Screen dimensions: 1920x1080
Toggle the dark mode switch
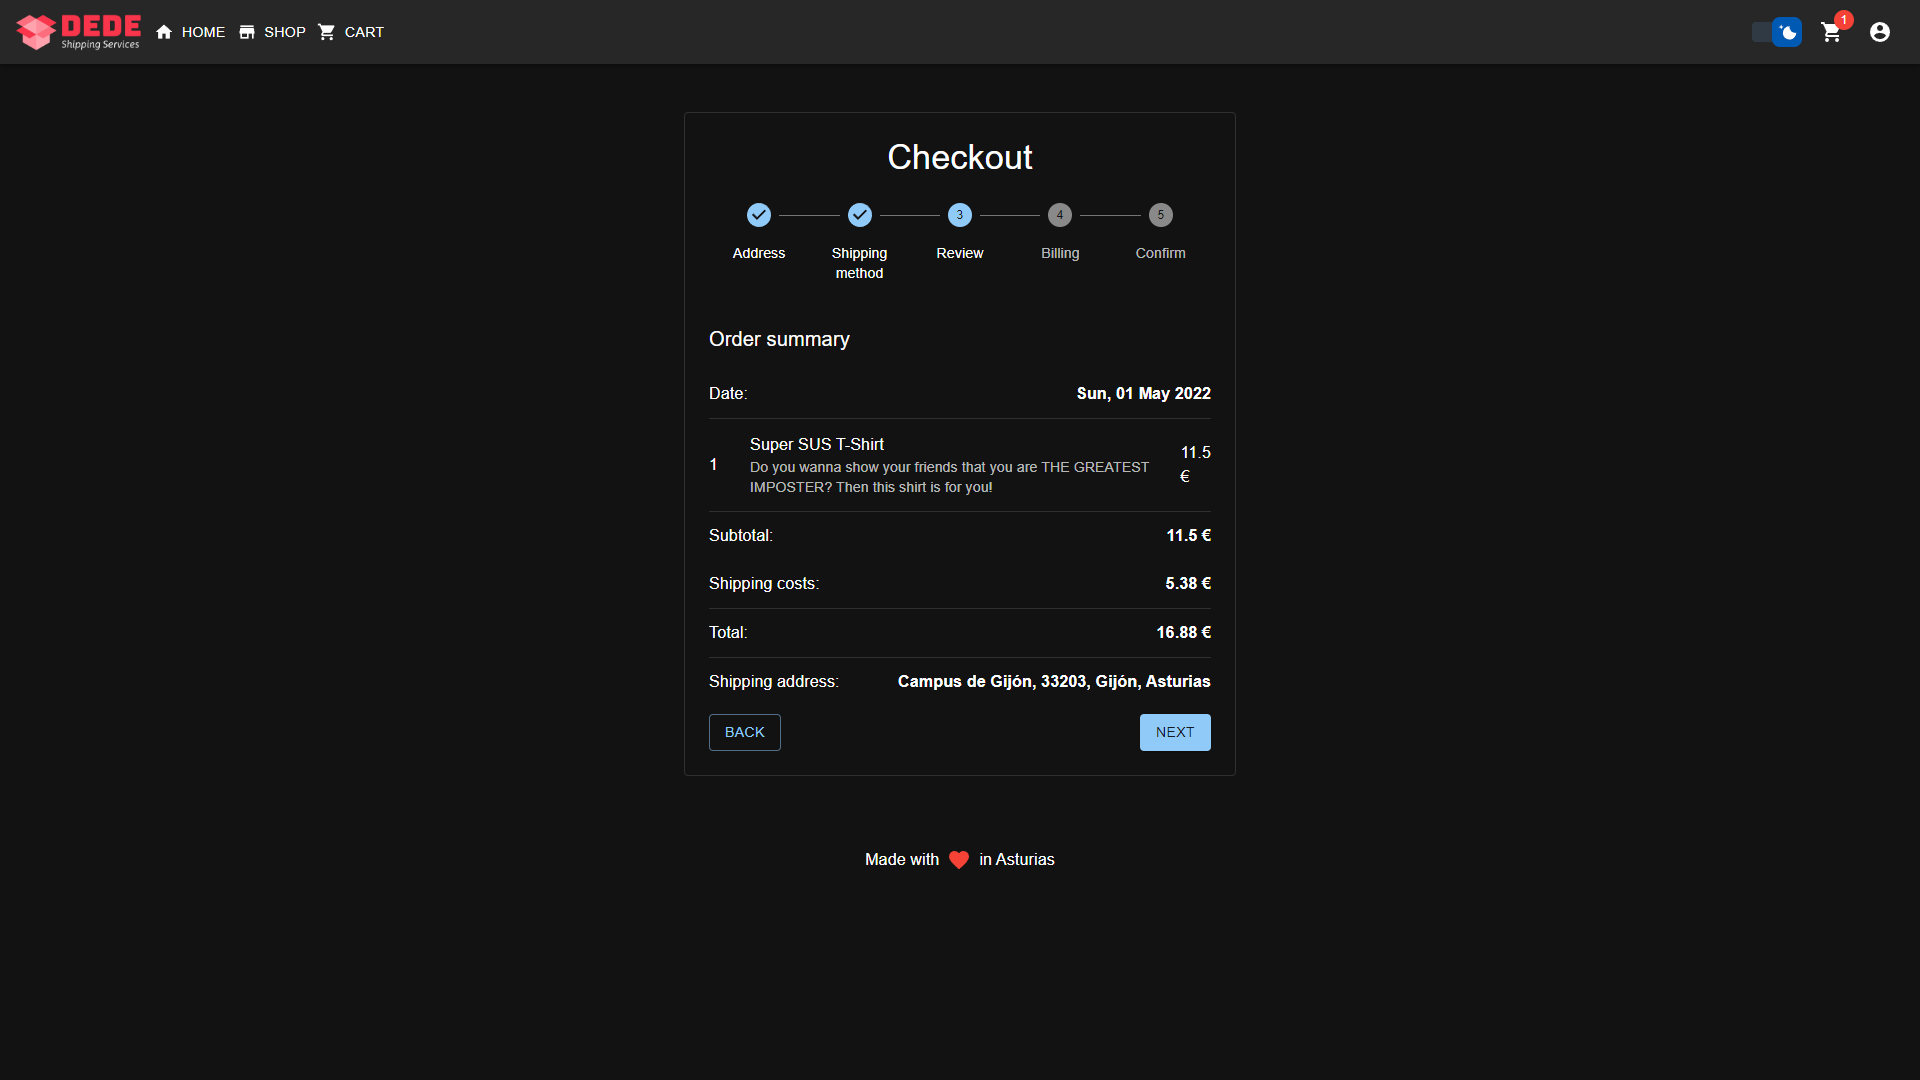tap(1777, 32)
